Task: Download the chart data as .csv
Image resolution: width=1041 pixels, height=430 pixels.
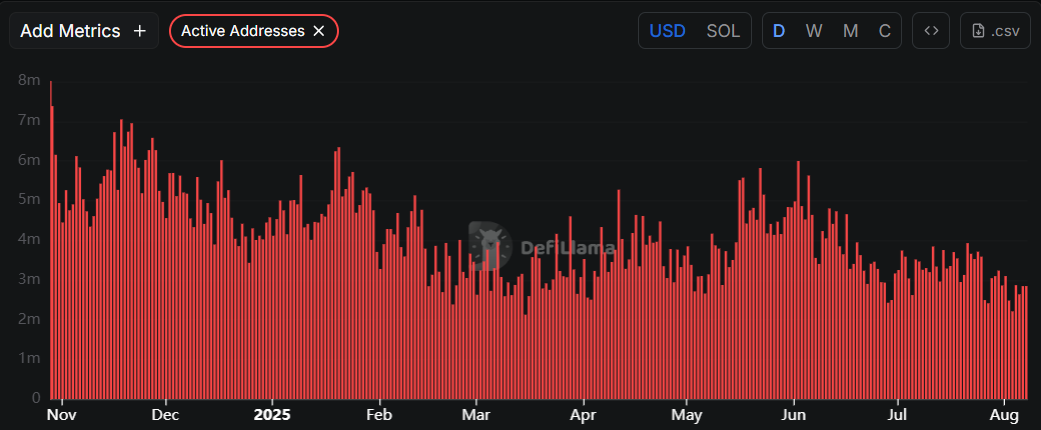Action: click(x=995, y=31)
